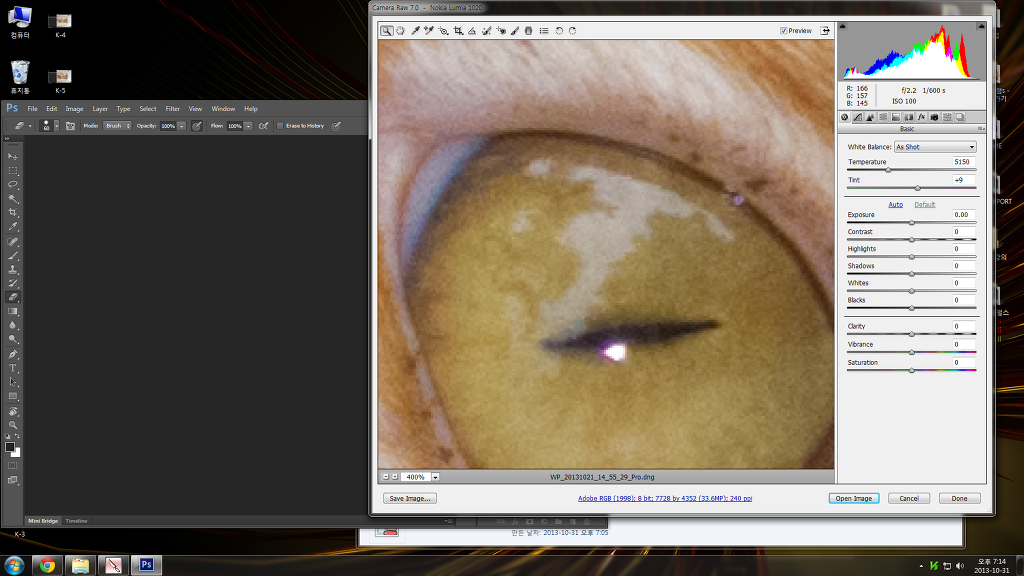Click the Open Image button

(853, 498)
